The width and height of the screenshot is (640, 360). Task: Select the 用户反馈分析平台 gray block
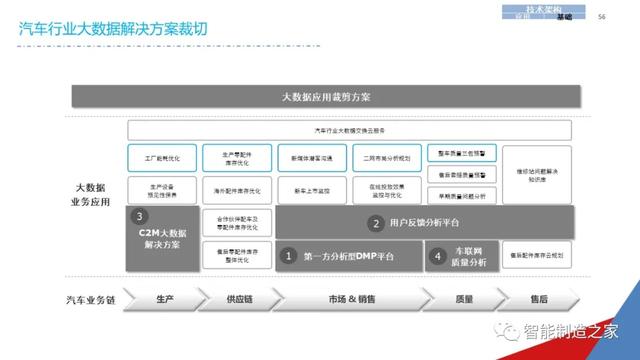[x=424, y=222]
